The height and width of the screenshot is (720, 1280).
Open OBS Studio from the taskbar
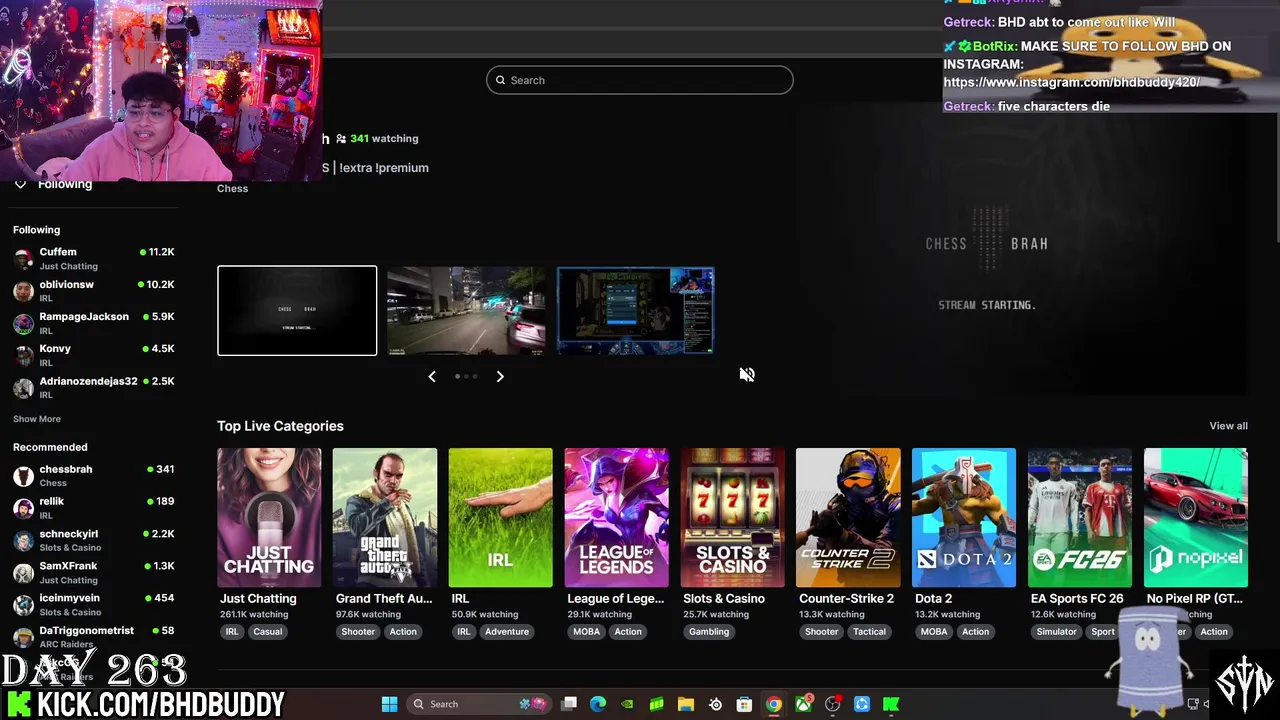832,704
